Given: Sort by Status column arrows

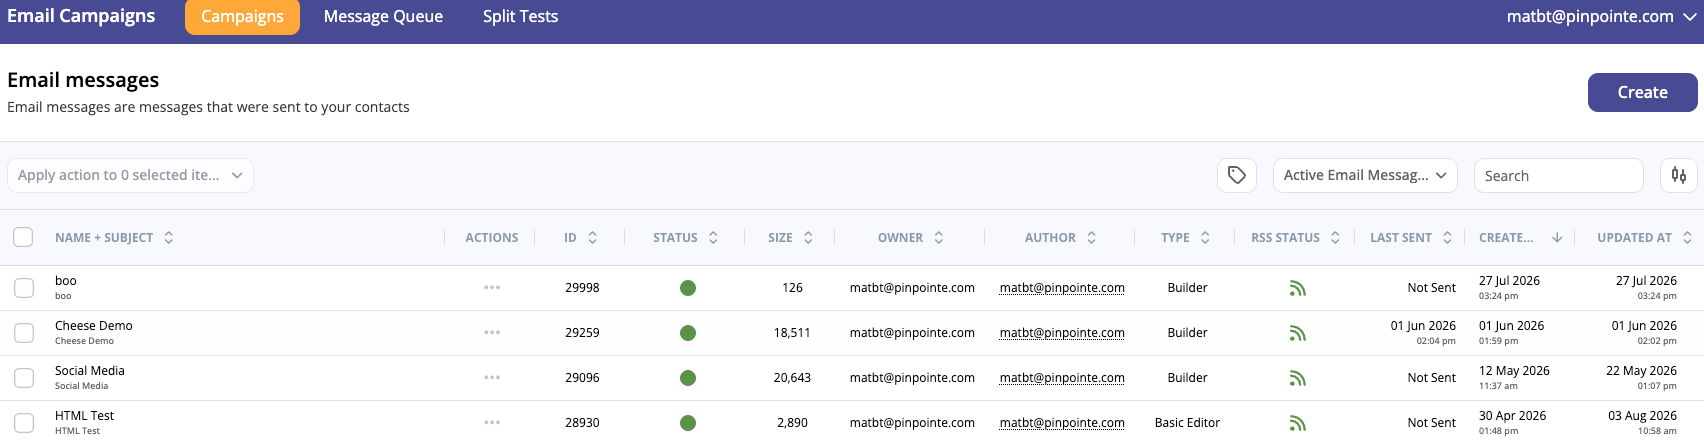Looking at the screenshot, I should tap(713, 238).
